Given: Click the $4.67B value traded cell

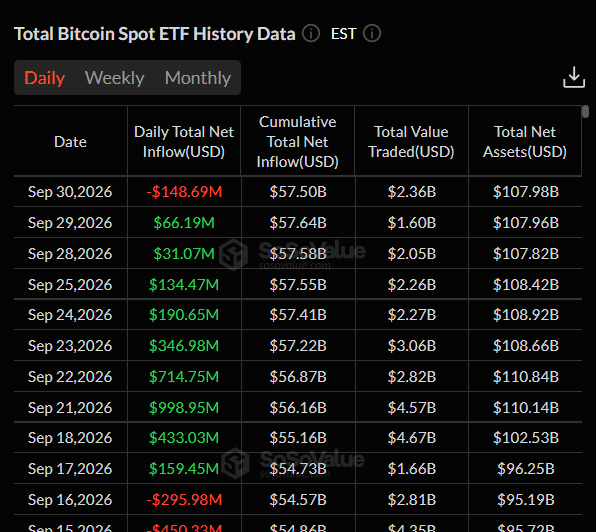Looking at the screenshot, I should (x=412, y=438).
